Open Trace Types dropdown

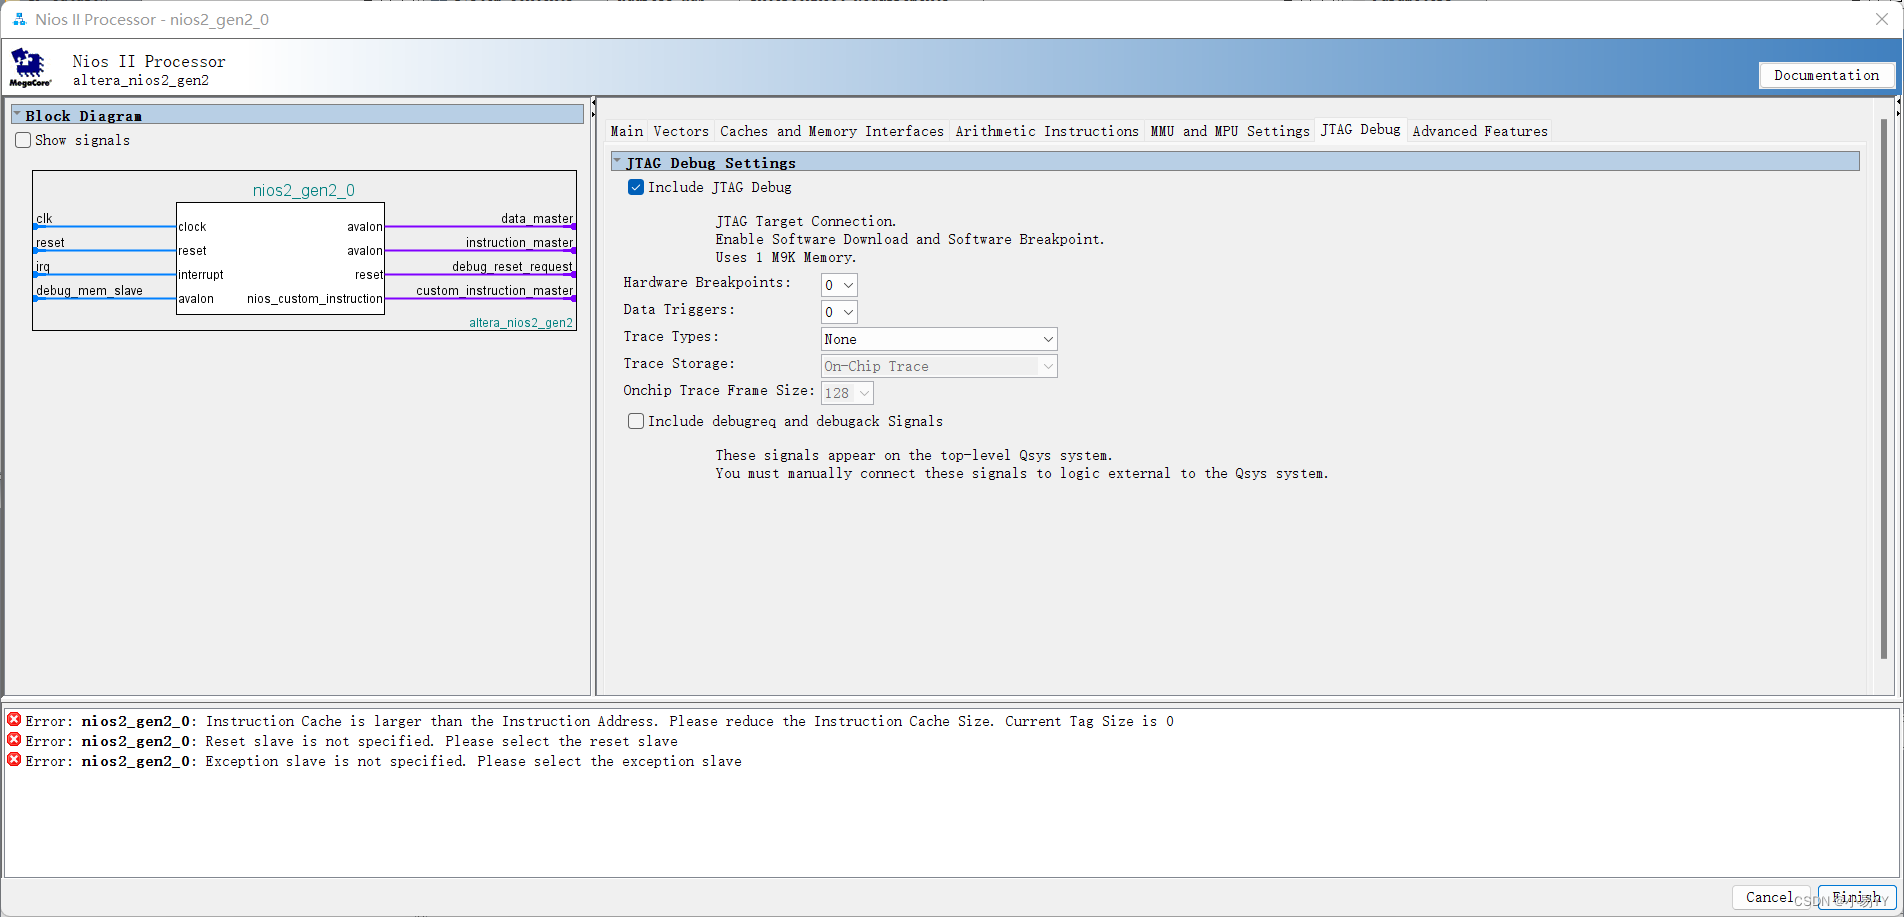point(939,339)
